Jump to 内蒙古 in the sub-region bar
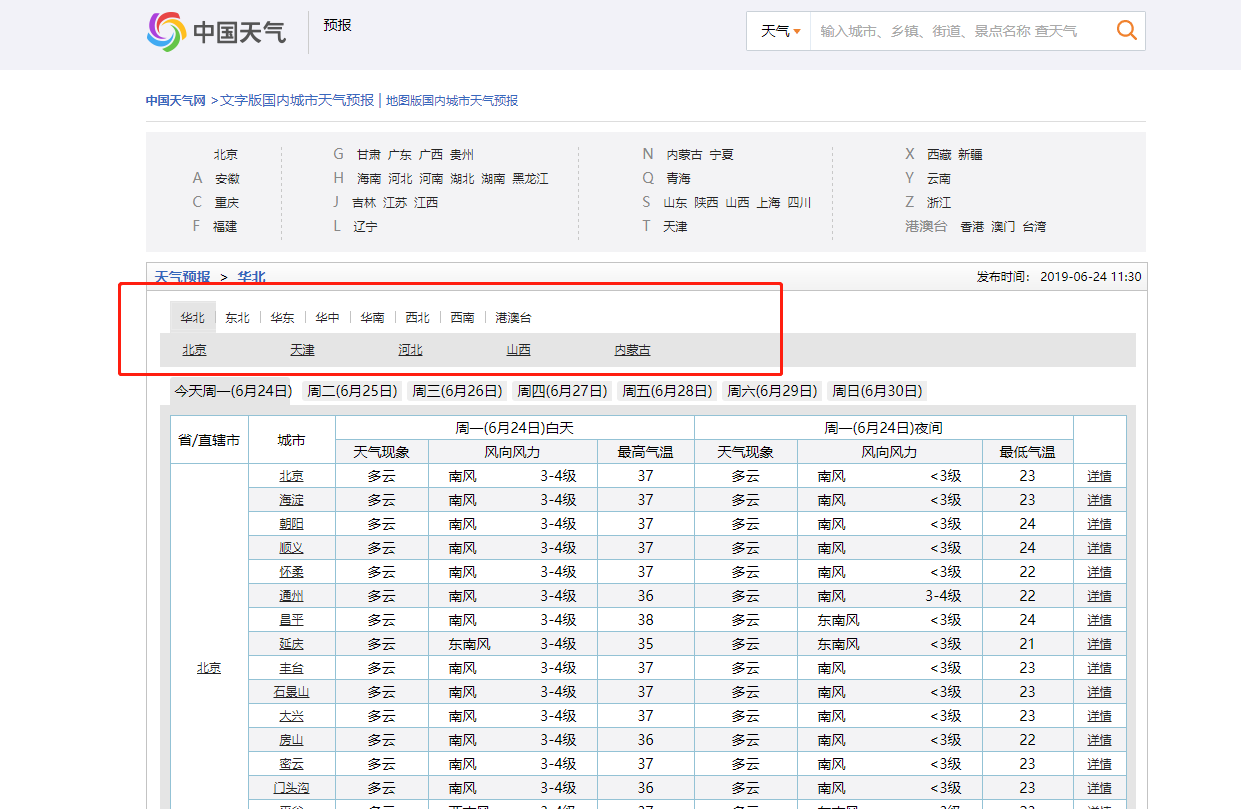 [632, 350]
